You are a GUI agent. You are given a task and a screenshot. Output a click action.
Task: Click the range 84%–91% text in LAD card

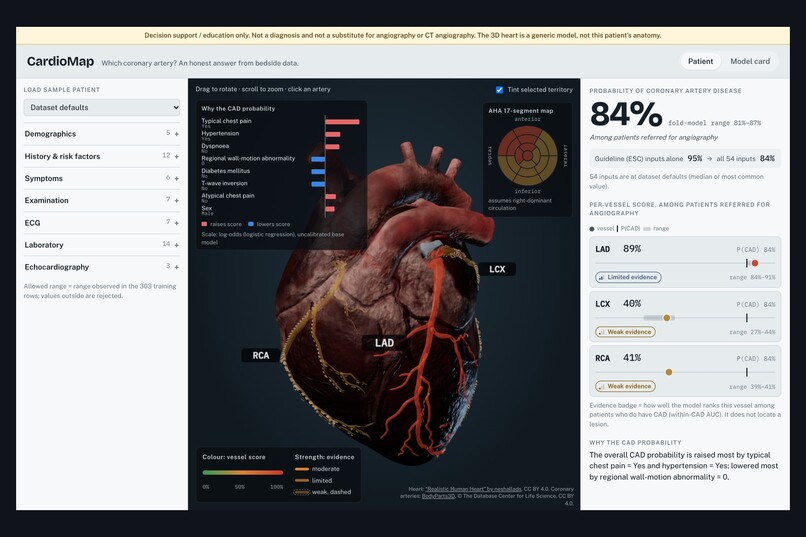(752, 277)
